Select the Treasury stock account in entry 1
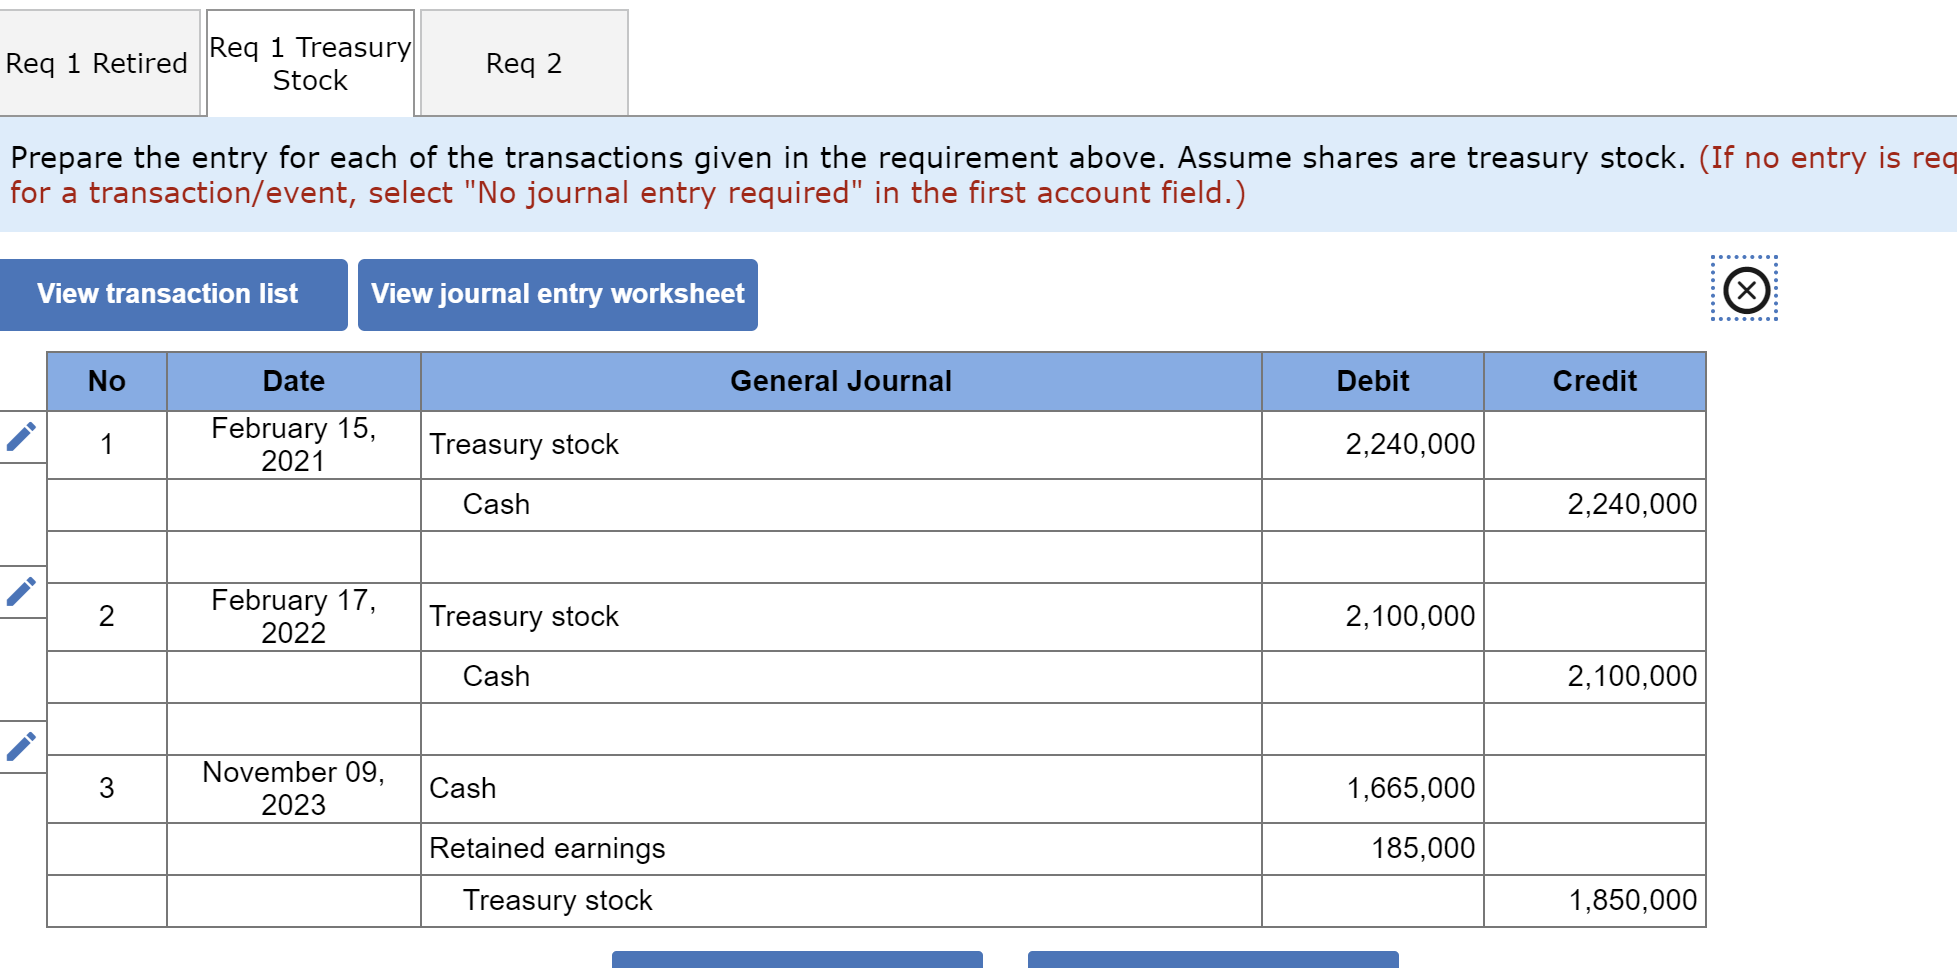This screenshot has height=968, width=1957. pos(524,444)
